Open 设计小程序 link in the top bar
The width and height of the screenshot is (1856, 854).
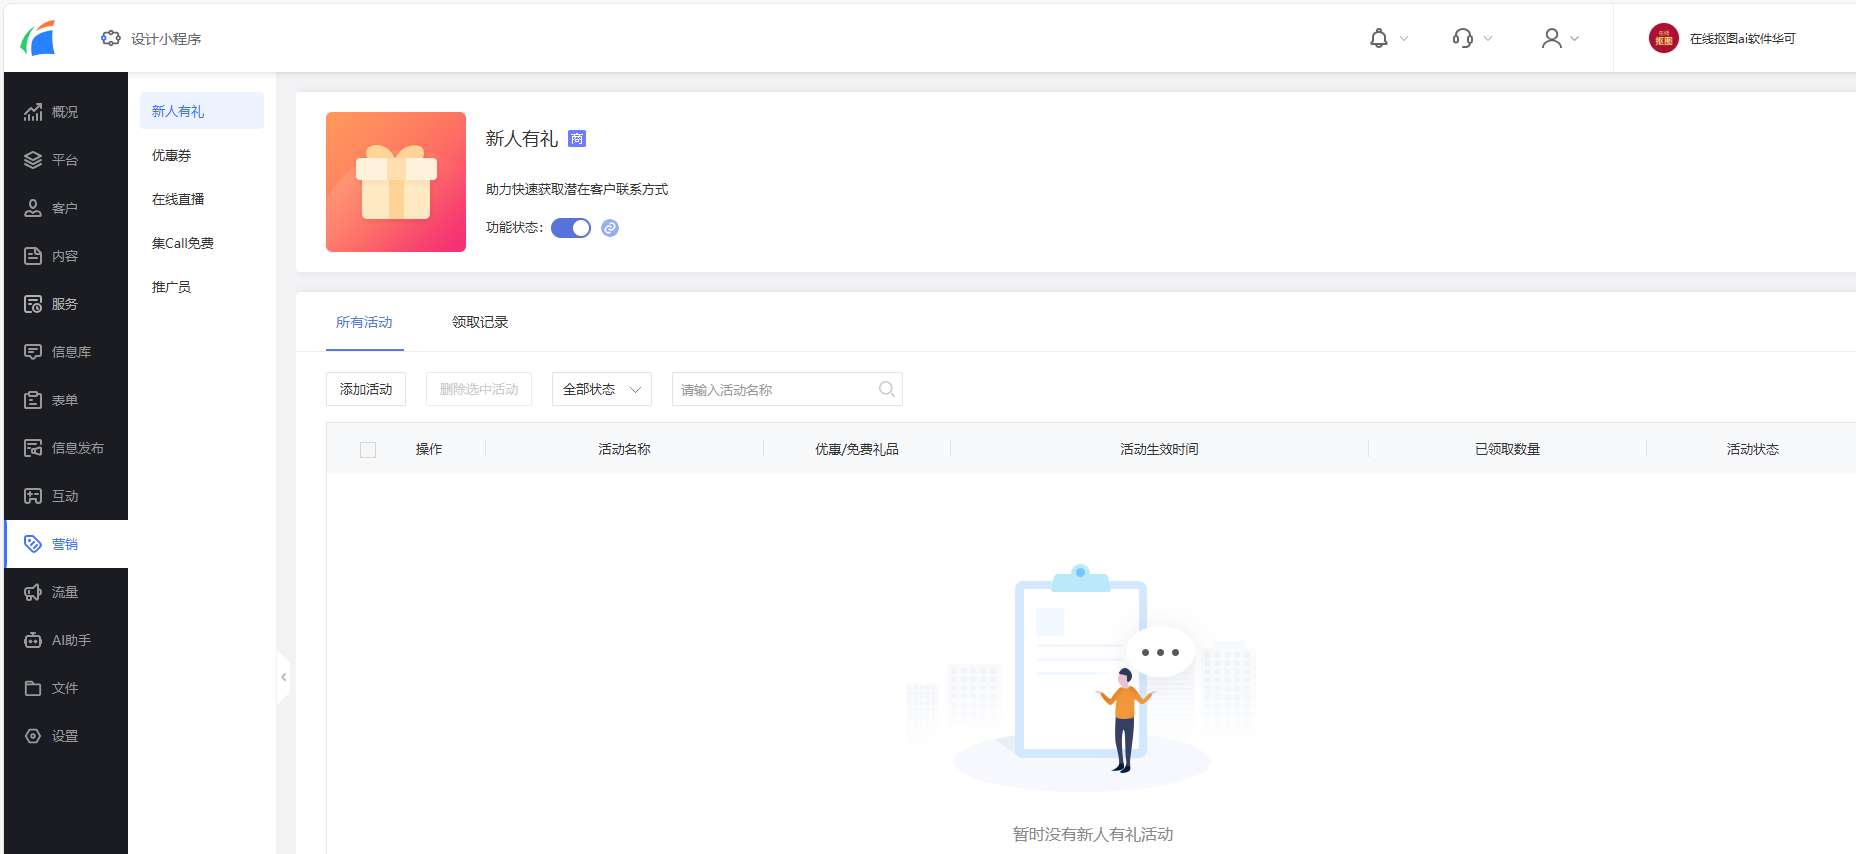(x=152, y=39)
